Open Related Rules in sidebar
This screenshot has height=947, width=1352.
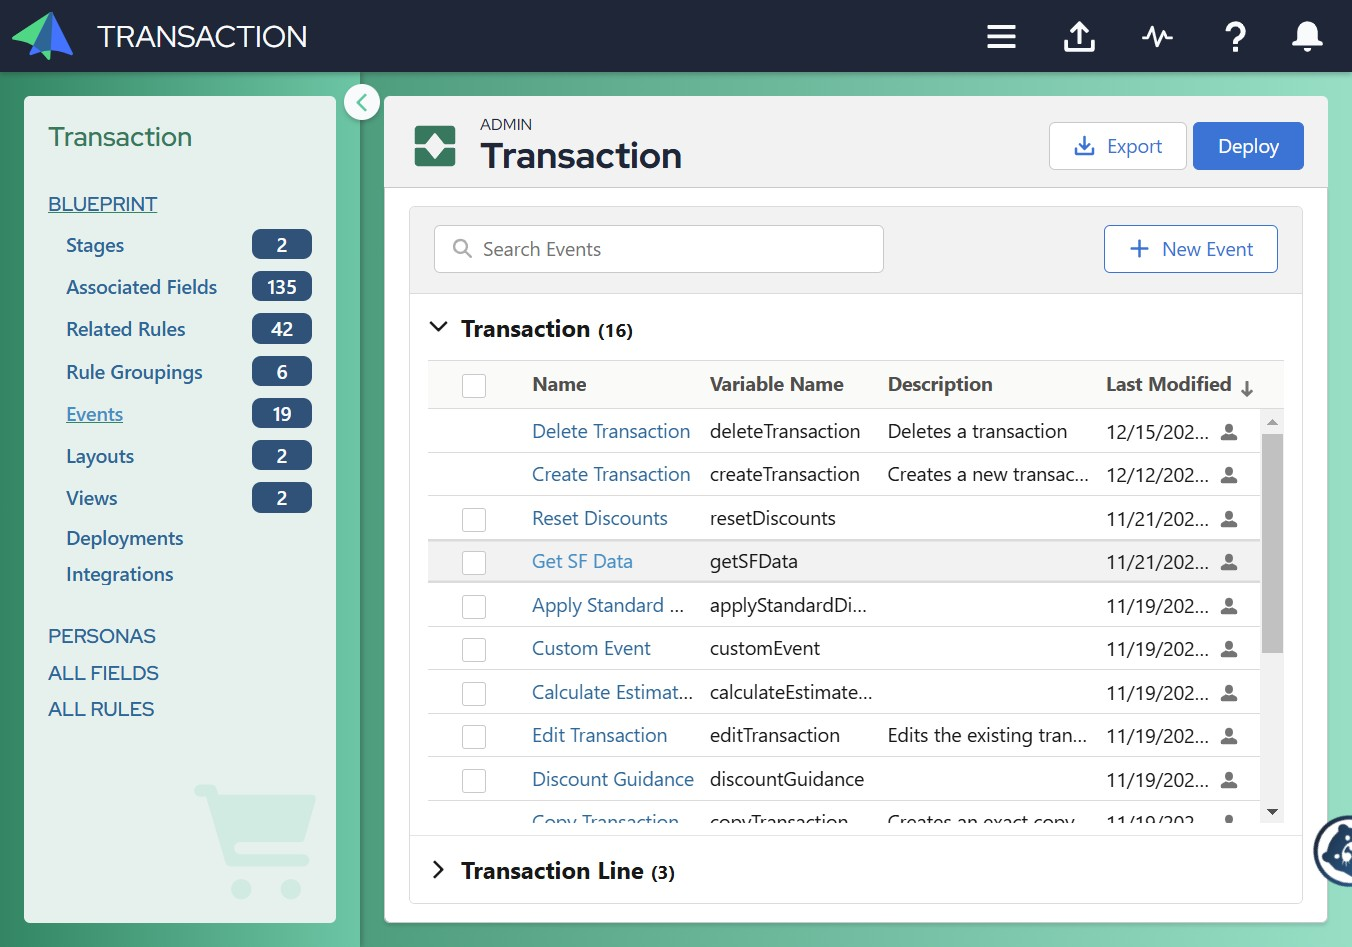pos(126,329)
